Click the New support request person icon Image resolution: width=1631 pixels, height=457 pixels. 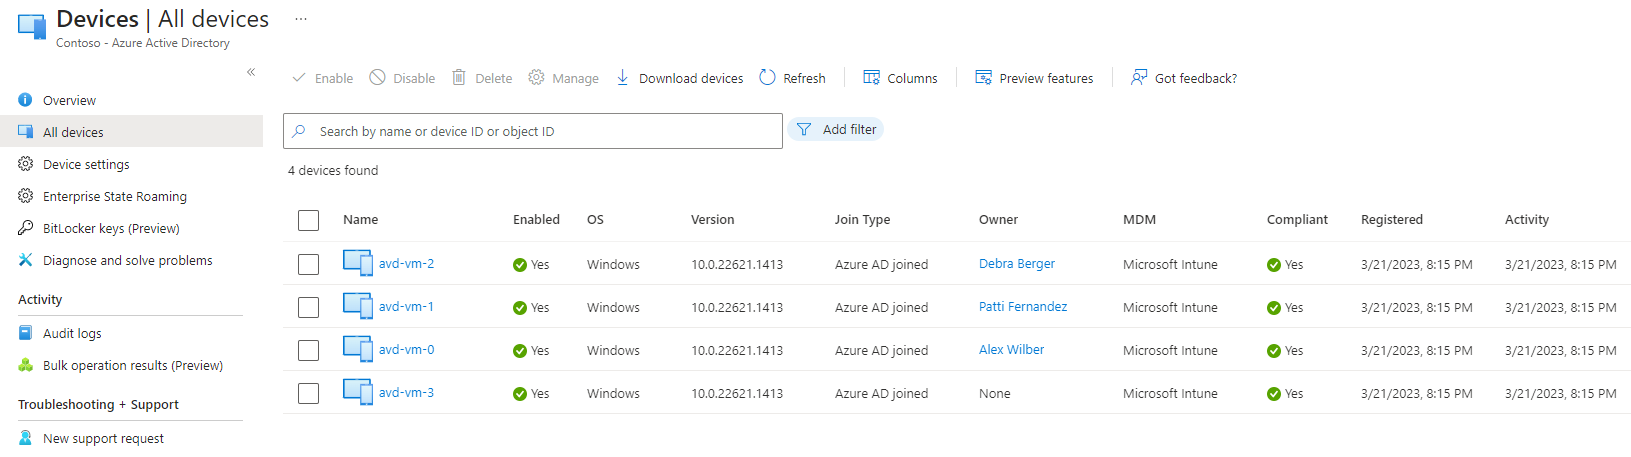coord(26,438)
